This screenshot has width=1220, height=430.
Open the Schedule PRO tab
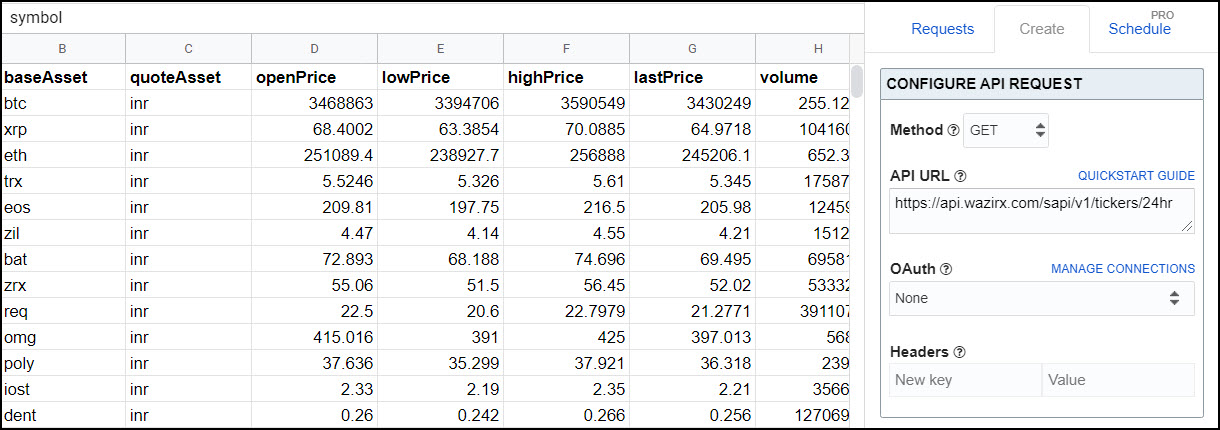click(1139, 29)
